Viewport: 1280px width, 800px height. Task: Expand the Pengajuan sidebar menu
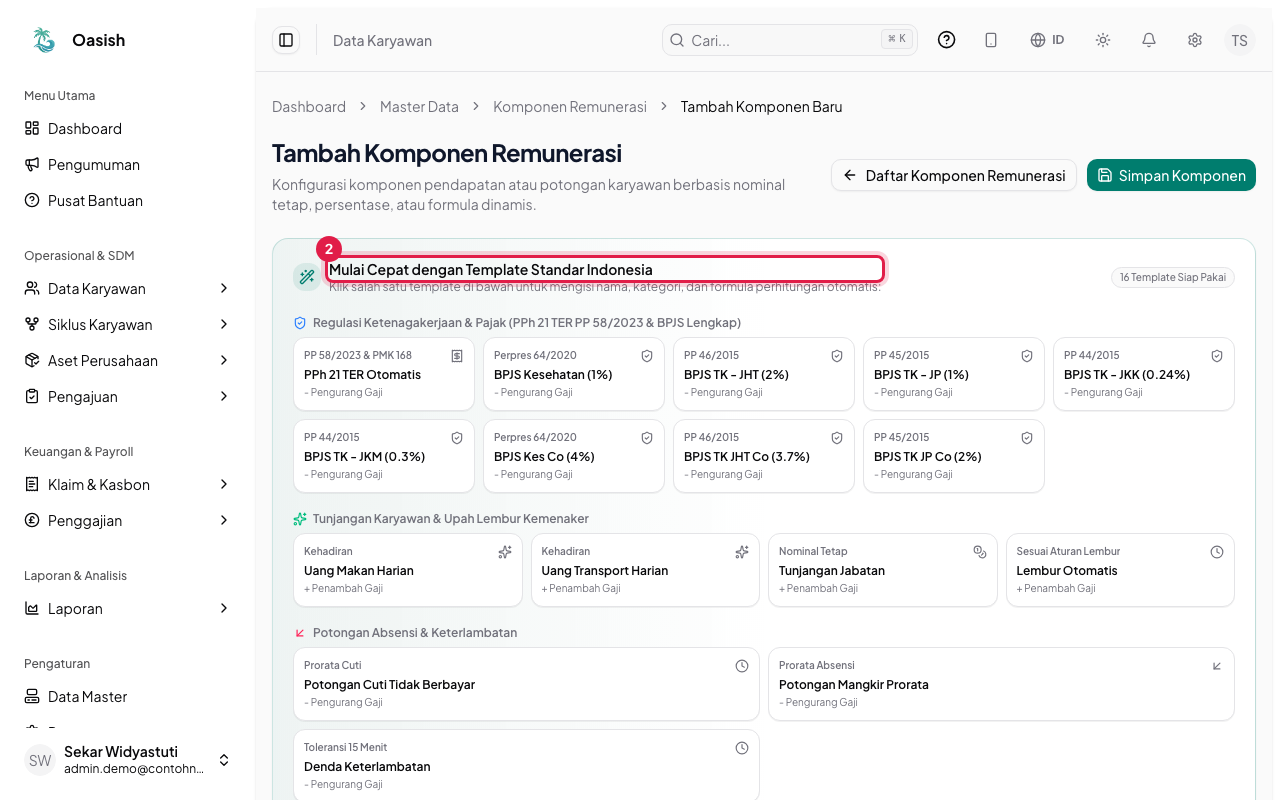coord(128,397)
